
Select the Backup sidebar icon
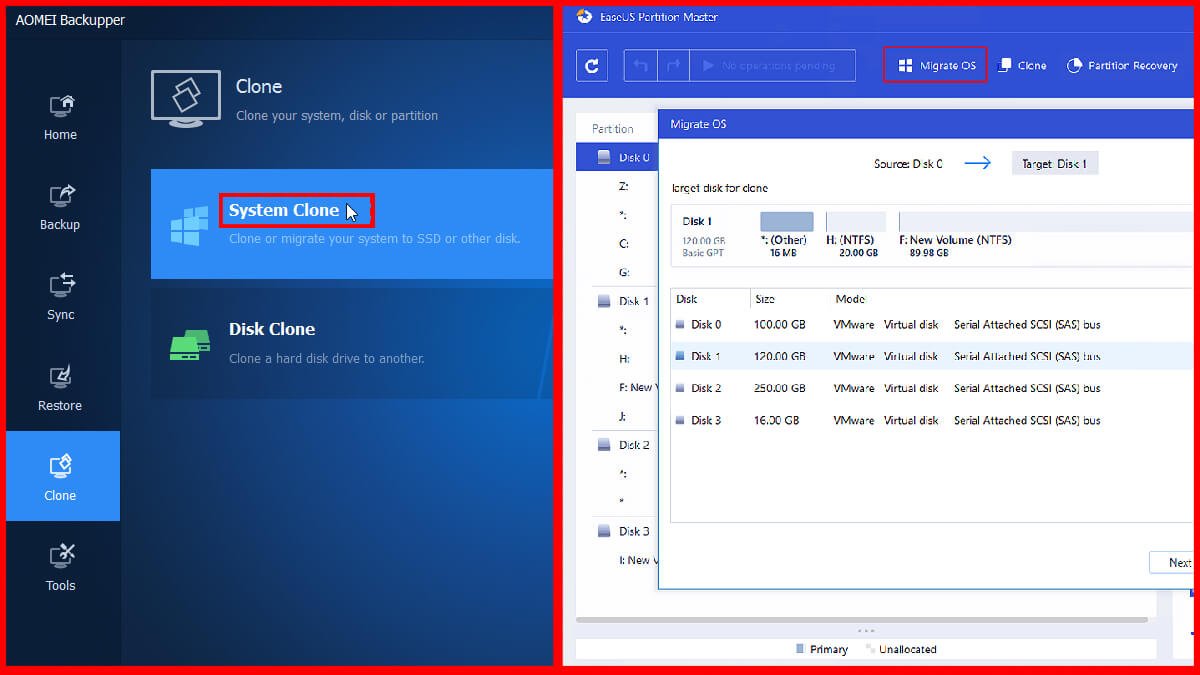[59, 207]
